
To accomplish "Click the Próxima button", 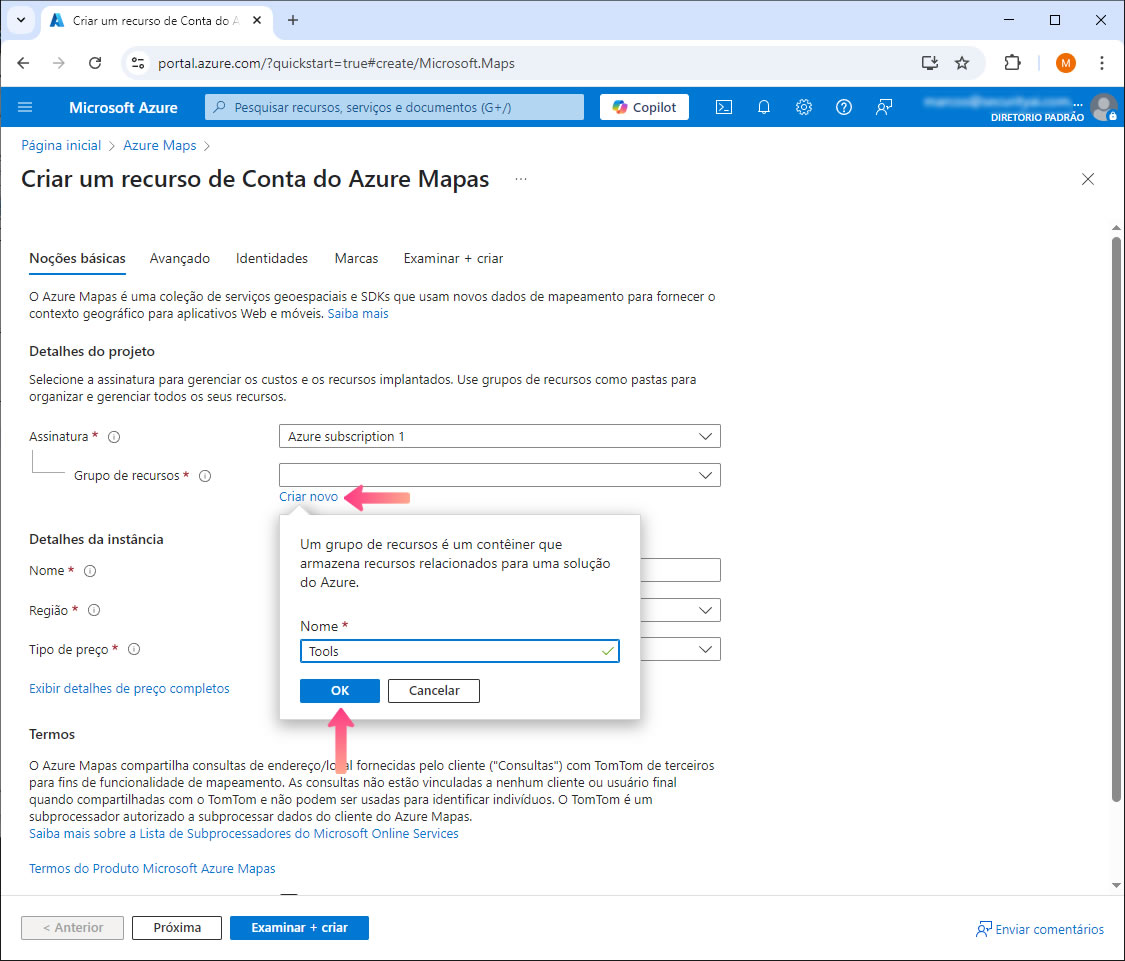I will 177,927.
